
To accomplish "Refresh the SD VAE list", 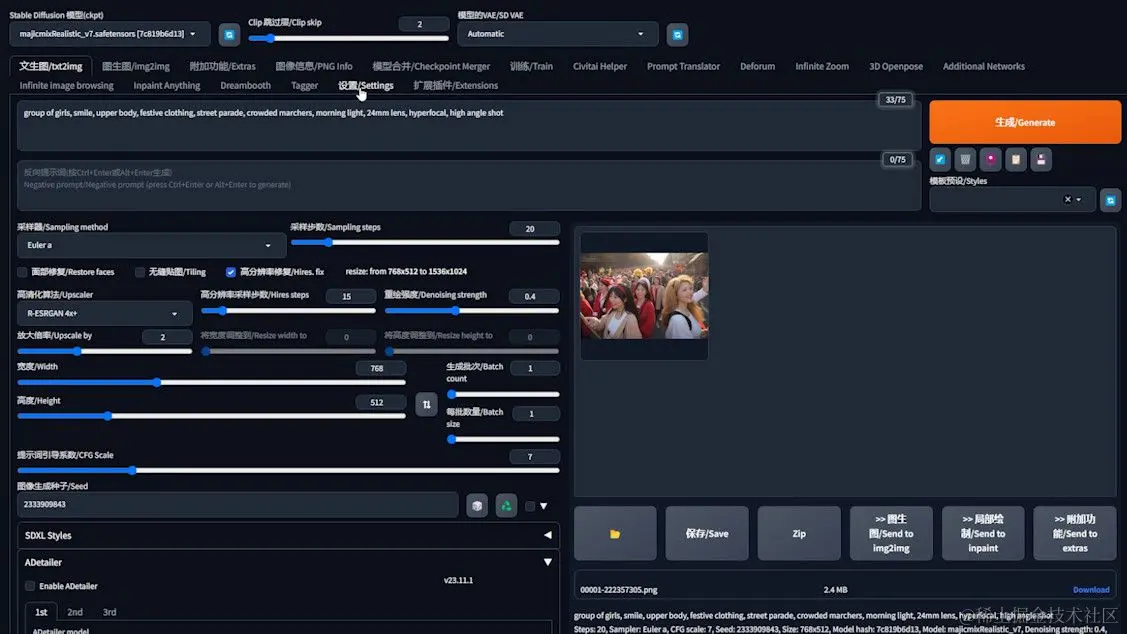I will [677, 35].
